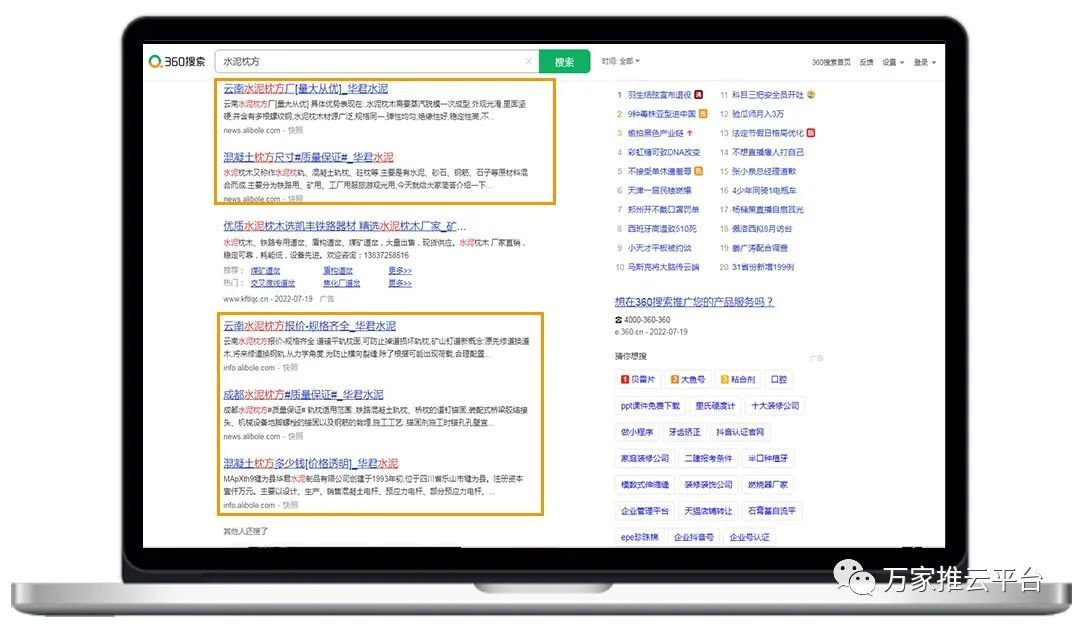The height and width of the screenshot is (628, 1080).
Task: Click the search field containing 水泥枕方
Action: (370, 62)
